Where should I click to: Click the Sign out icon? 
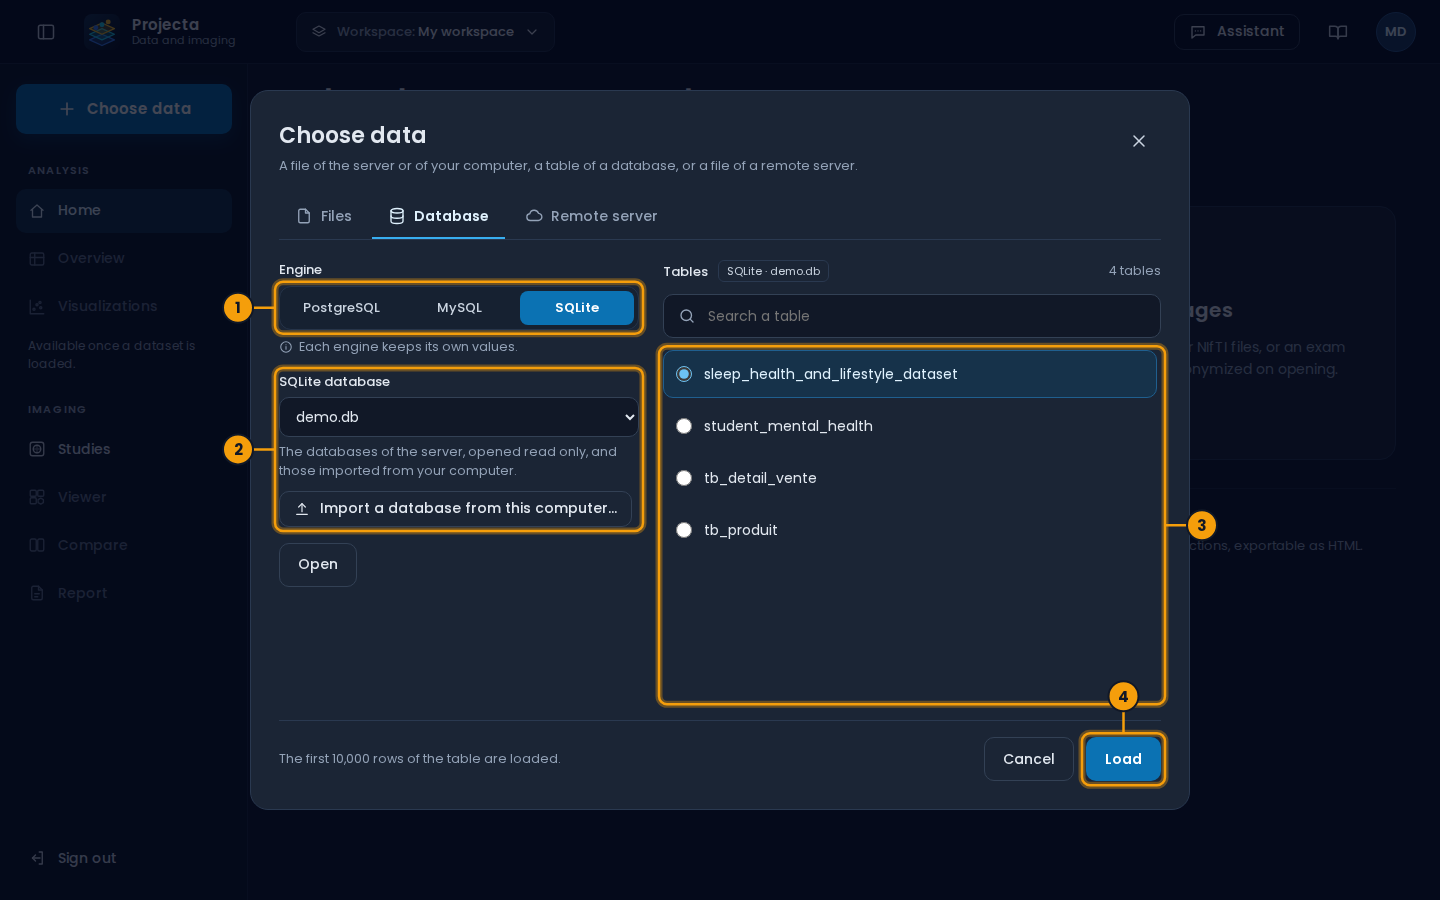click(x=37, y=859)
